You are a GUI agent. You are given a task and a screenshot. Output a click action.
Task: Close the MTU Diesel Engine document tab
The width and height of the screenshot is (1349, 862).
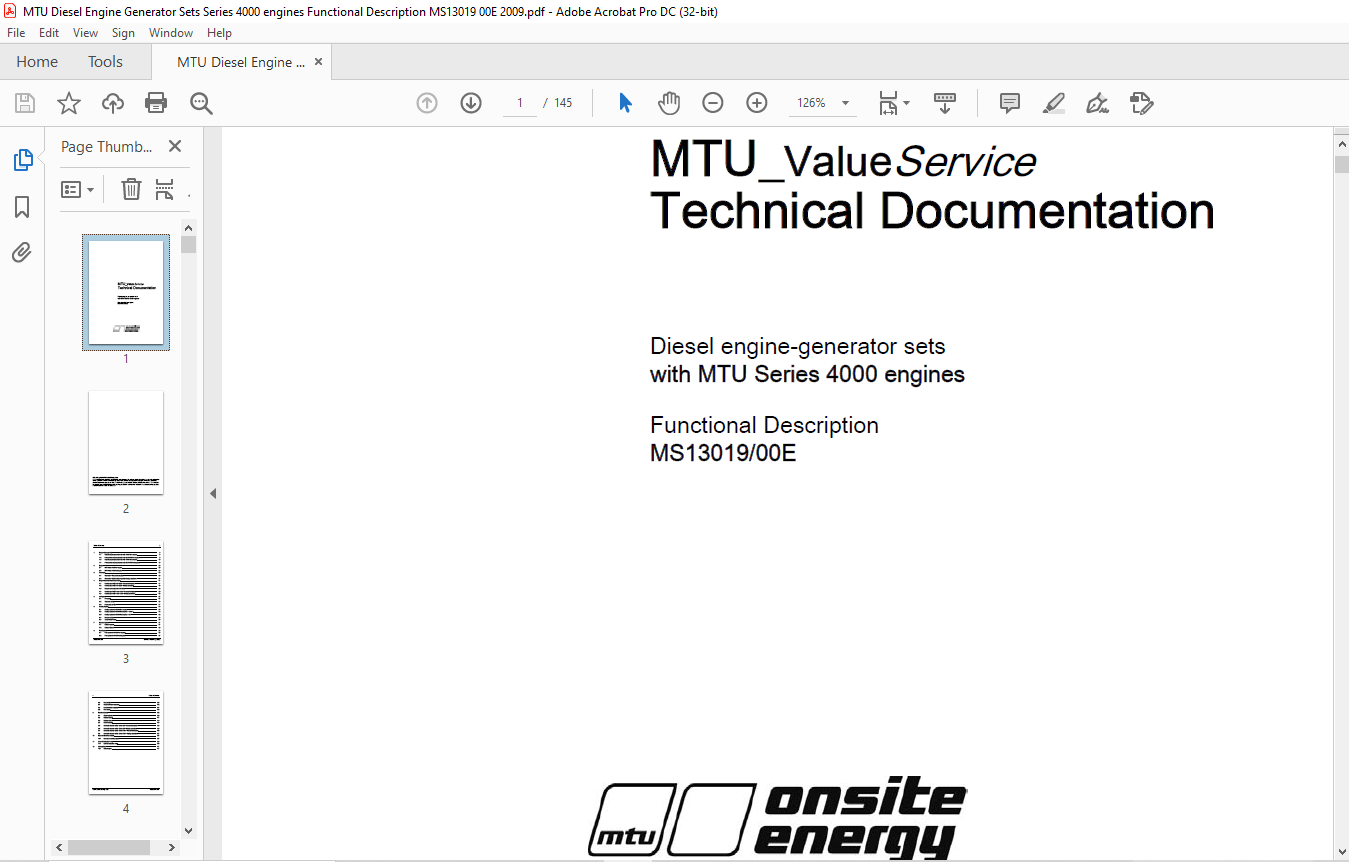(319, 62)
